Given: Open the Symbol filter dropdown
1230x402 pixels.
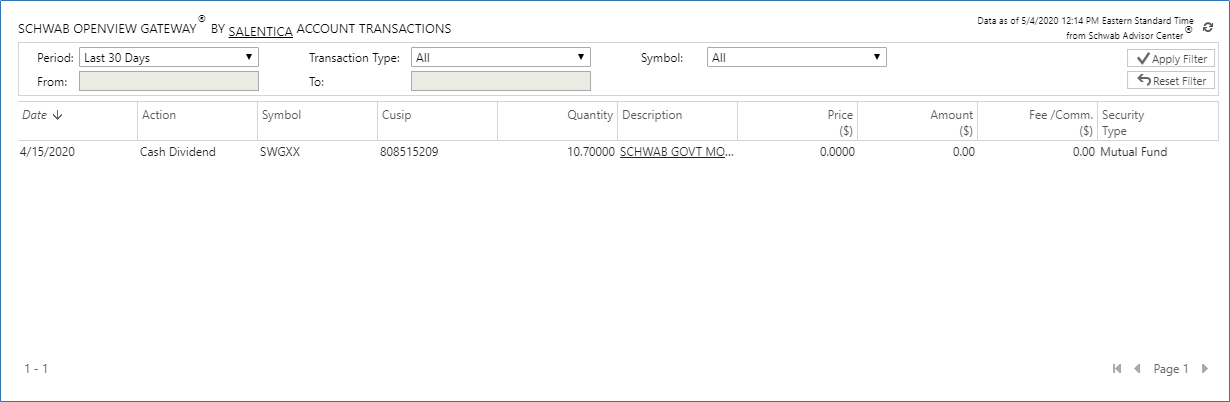Looking at the screenshot, I should [797, 58].
